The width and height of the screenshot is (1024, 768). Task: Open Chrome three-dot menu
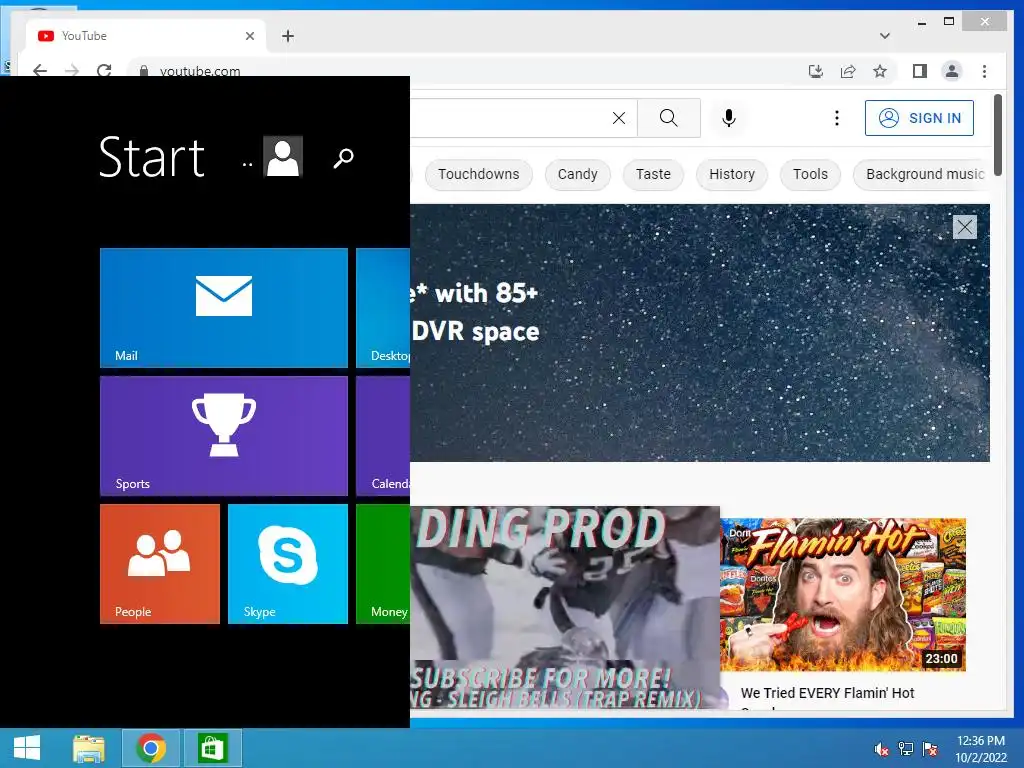point(984,71)
